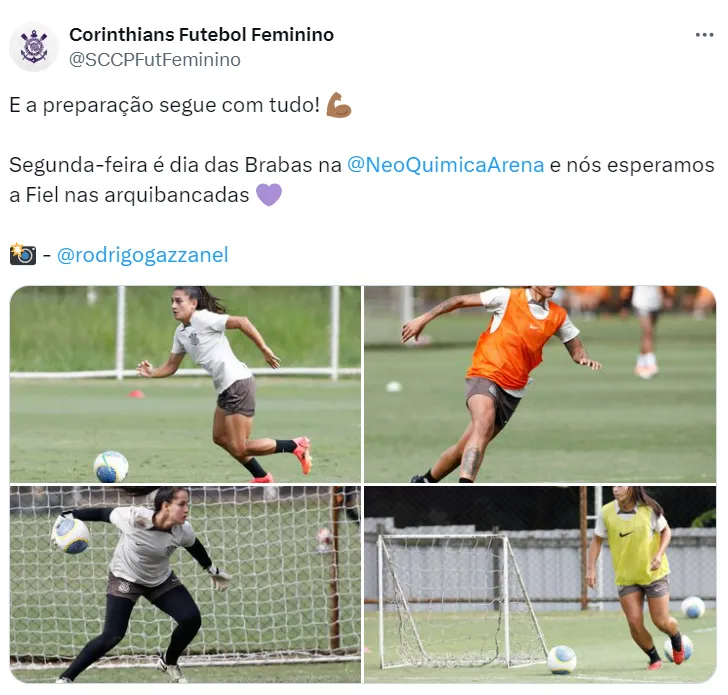Open the photo of the player in the orange bib
This screenshot has width=728, height=695.
click(540, 384)
